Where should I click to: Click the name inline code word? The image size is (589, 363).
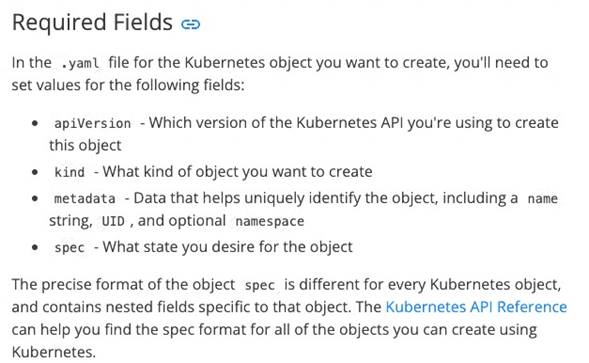[x=542, y=198]
